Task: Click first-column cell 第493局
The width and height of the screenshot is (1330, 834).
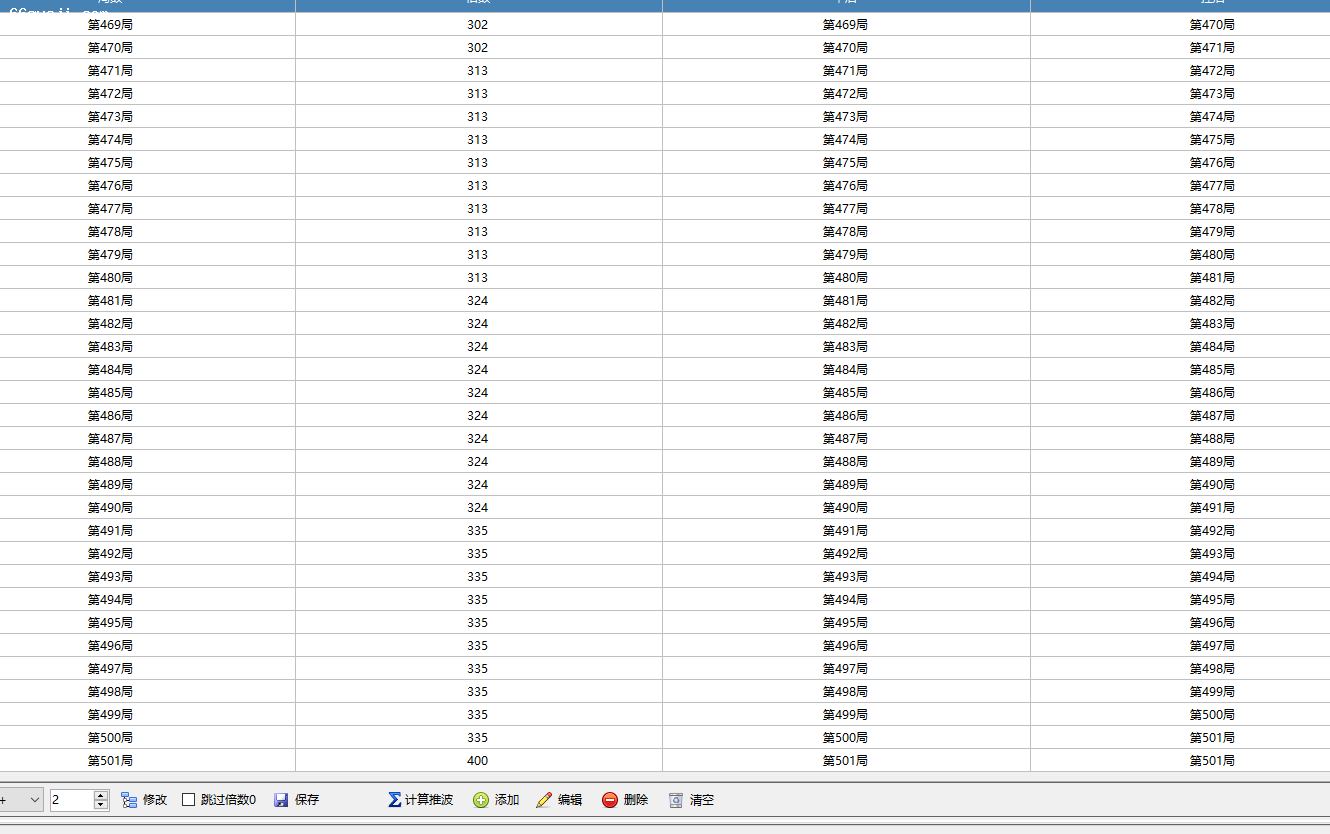Action: tap(110, 577)
